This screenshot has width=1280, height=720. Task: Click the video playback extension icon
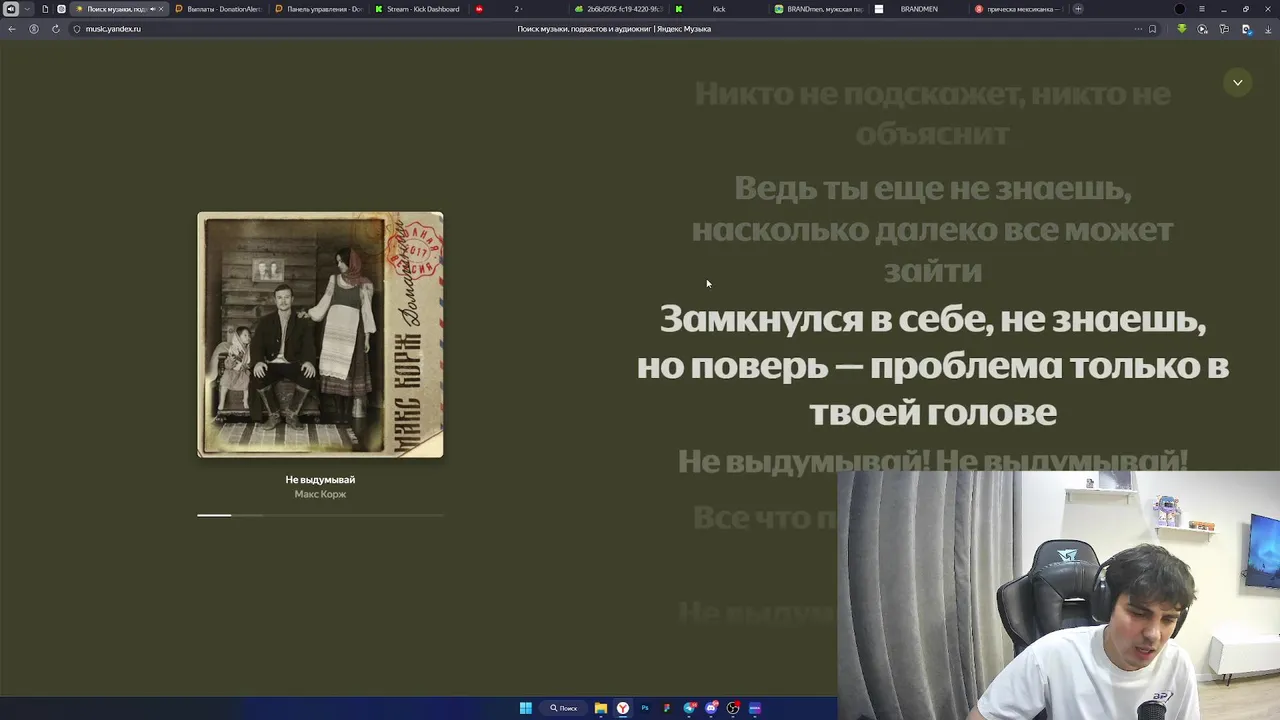pyautogui.click(x=1202, y=29)
